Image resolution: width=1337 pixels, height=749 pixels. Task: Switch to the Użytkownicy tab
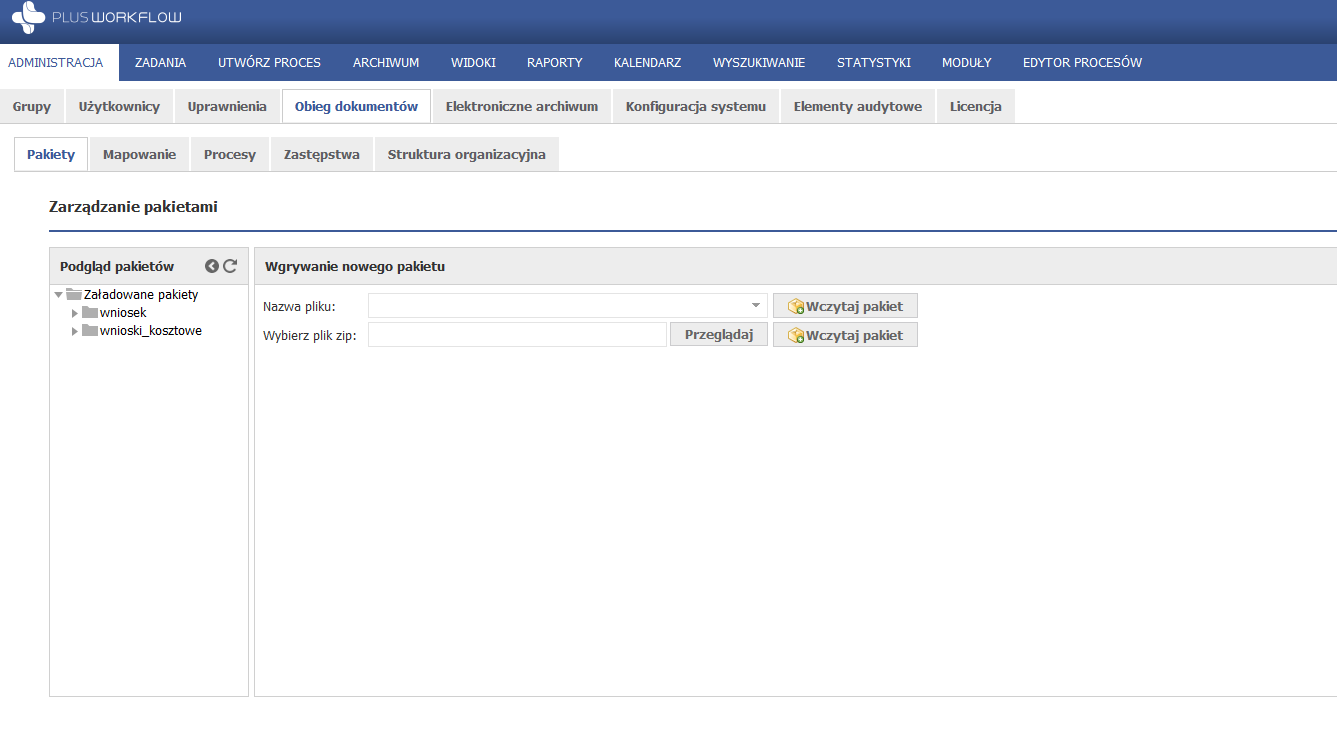click(119, 106)
